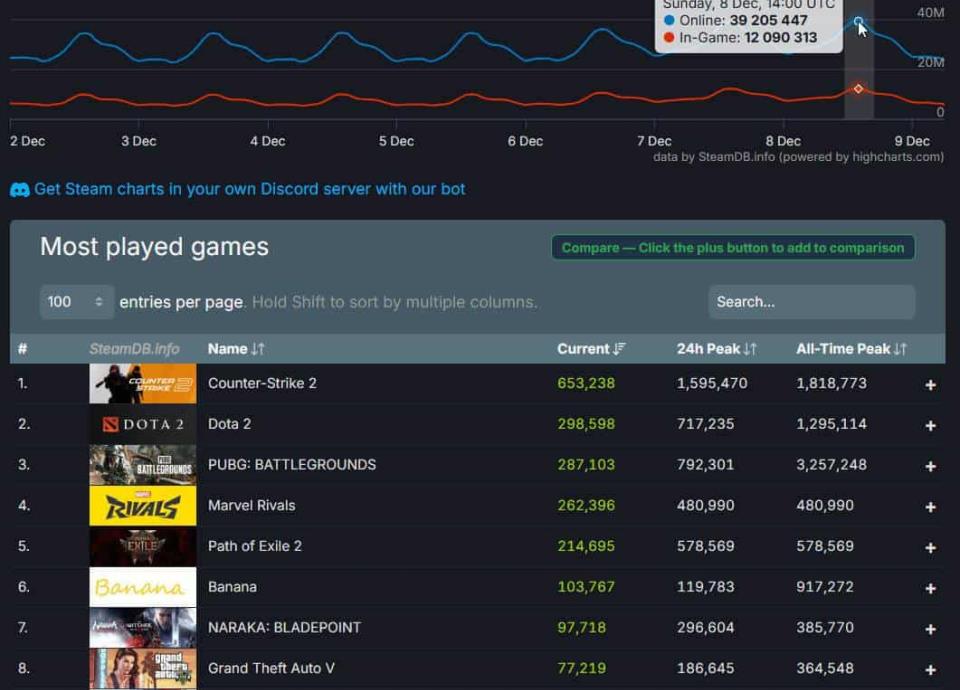The width and height of the screenshot is (960, 690).
Task: Add Path of Exile 2 to comparison
Action: click(930, 548)
